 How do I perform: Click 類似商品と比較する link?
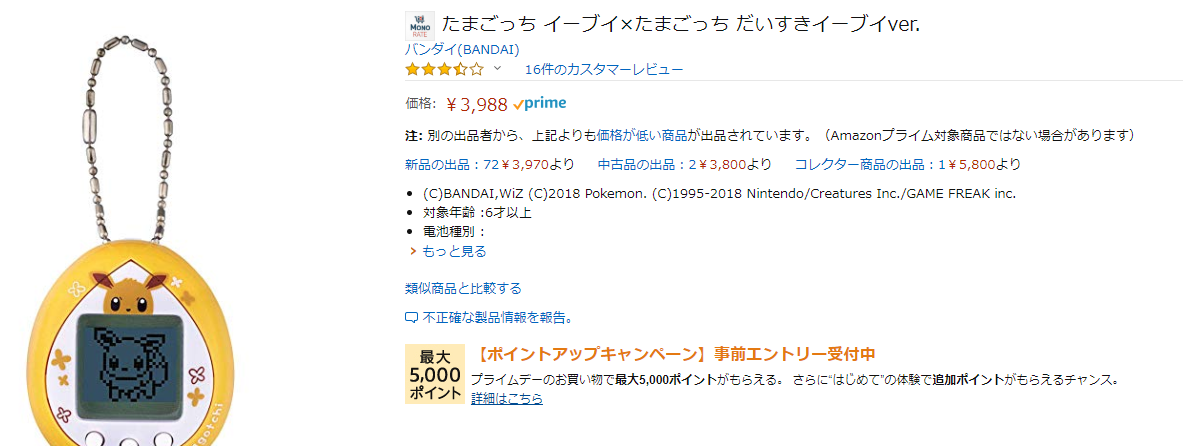pyautogui.click(x=463, y=288)
